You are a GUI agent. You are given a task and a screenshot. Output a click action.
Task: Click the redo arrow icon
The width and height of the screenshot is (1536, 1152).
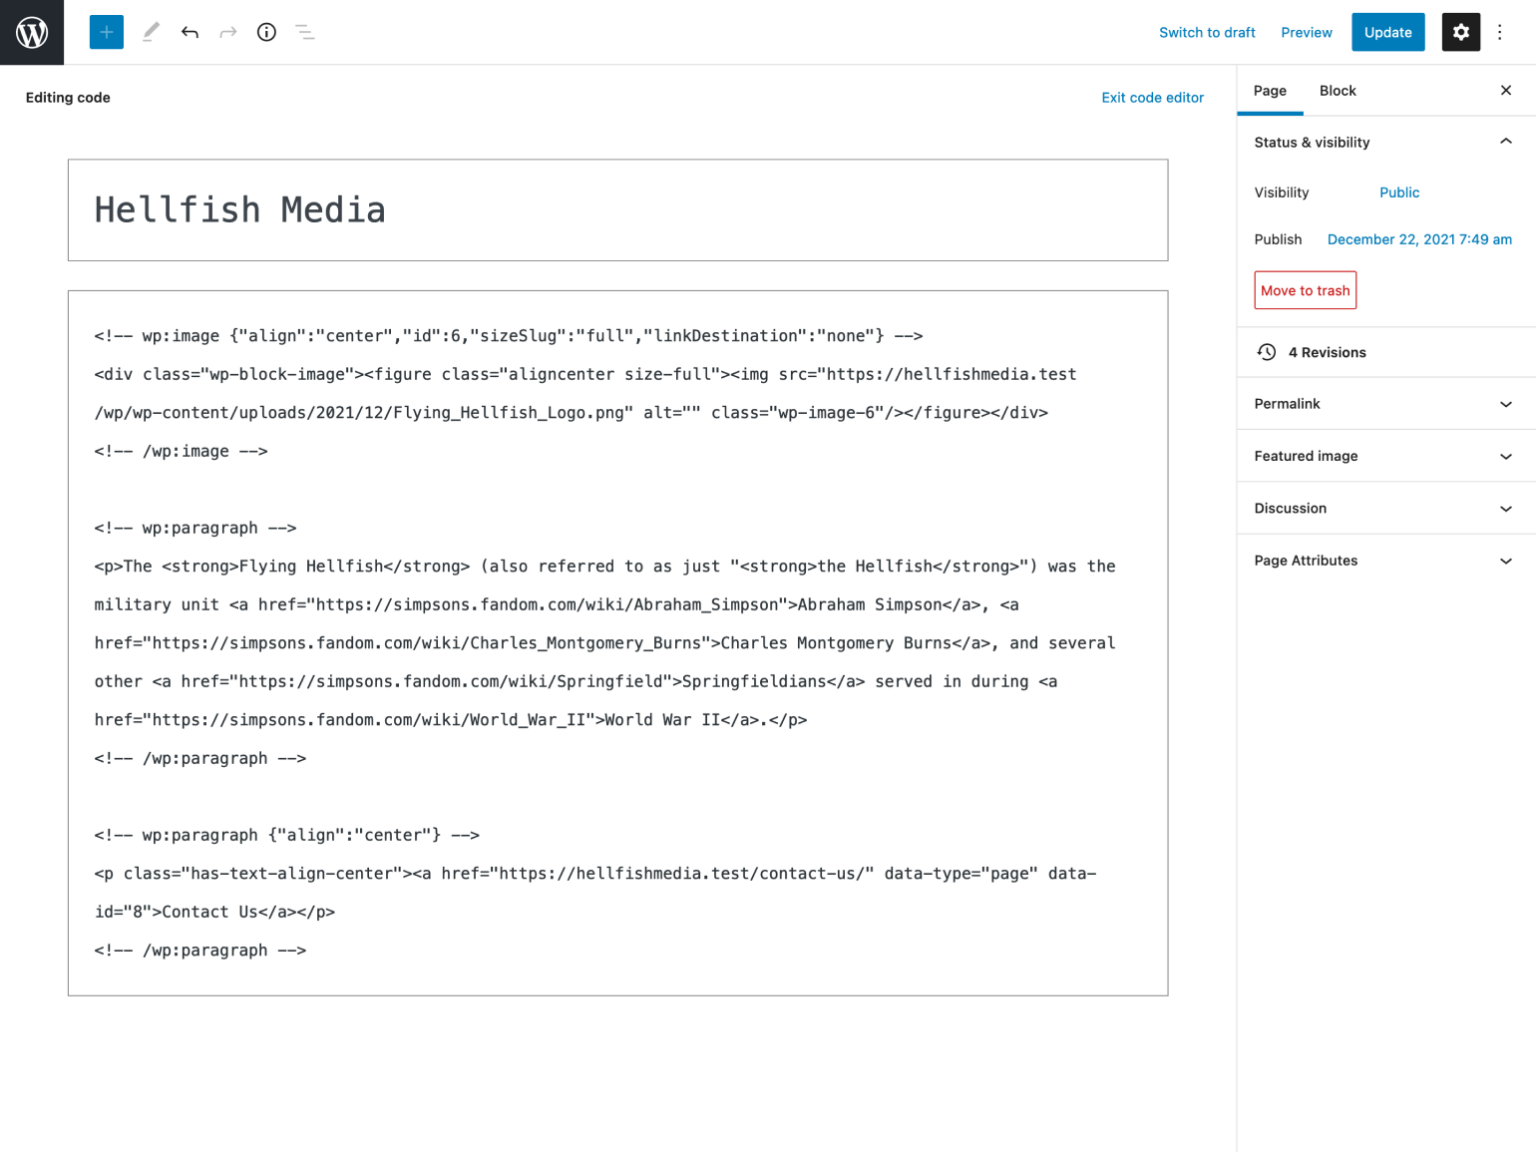pyautogui.click(x=228, y=32)
